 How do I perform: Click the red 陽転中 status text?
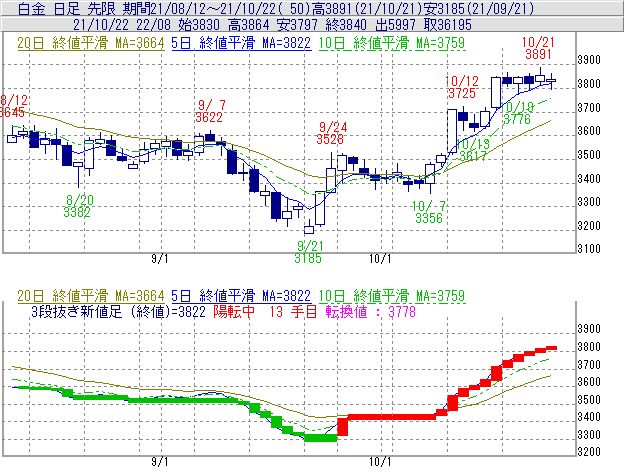point(234,311)
